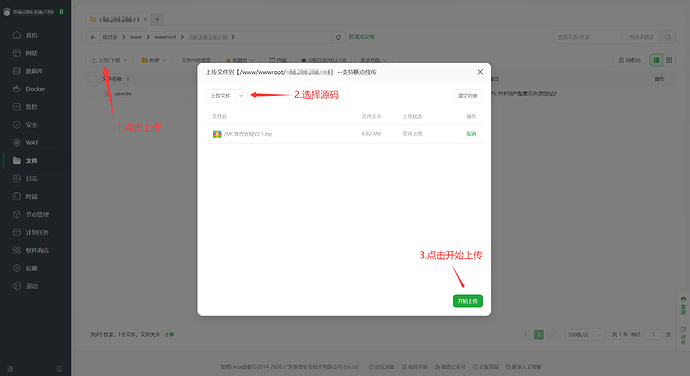Viewport: 690px width, 376px height.
Task: Open the WAF sidebar section
Action: click(32, 143)
